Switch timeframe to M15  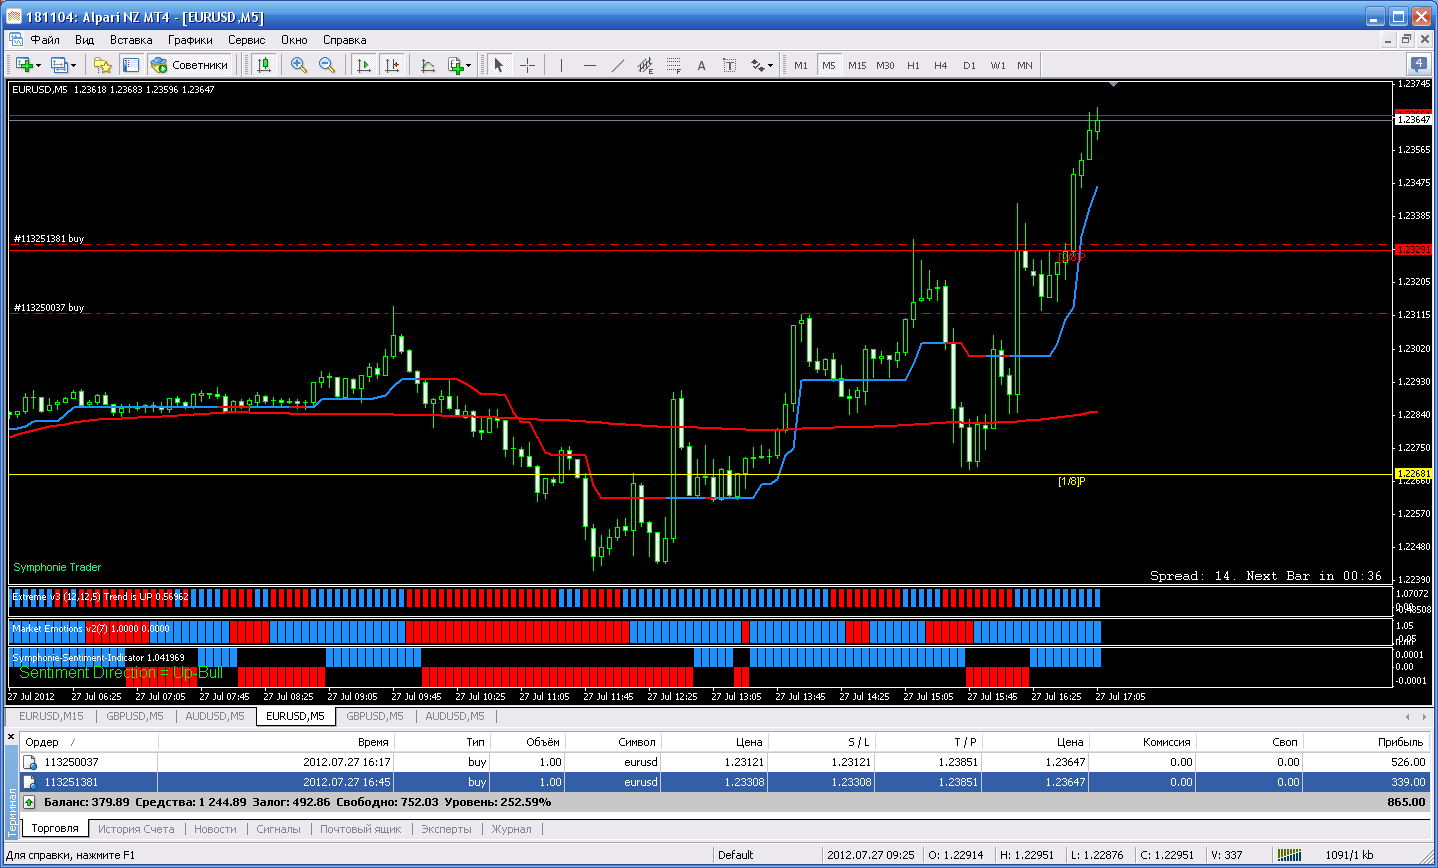click(x=857, y=65)
